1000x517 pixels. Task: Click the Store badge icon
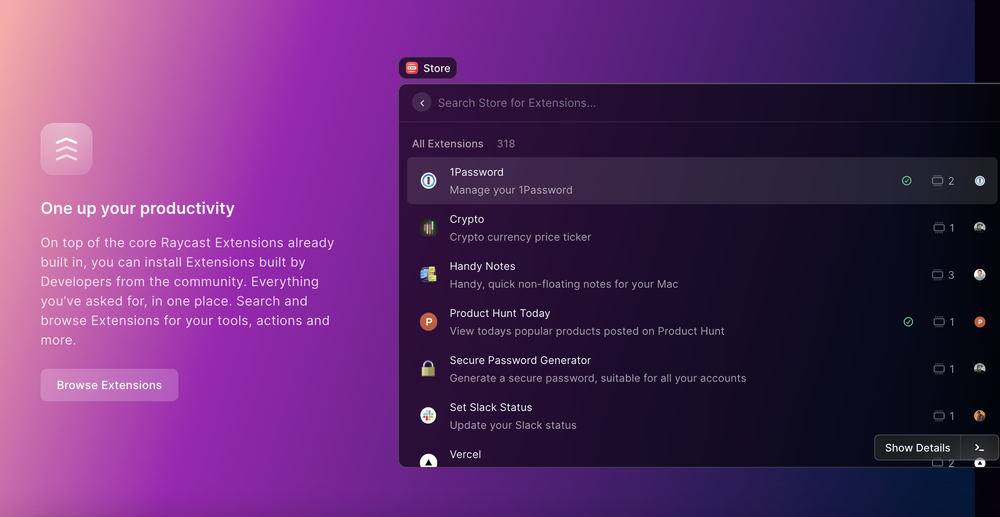pyautogui.click(x=412, y=68)
